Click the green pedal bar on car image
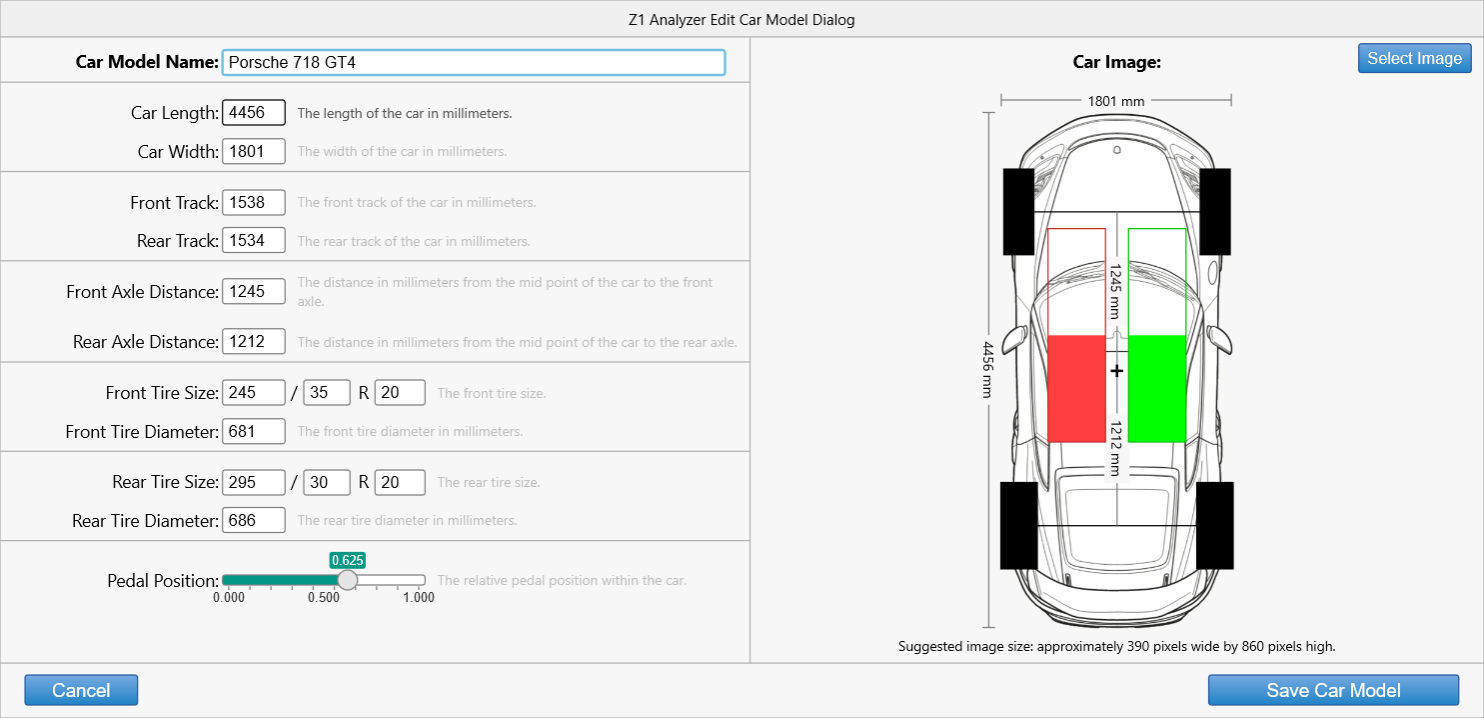This screenshot has width=1484, height=718. pos(1157,388)
